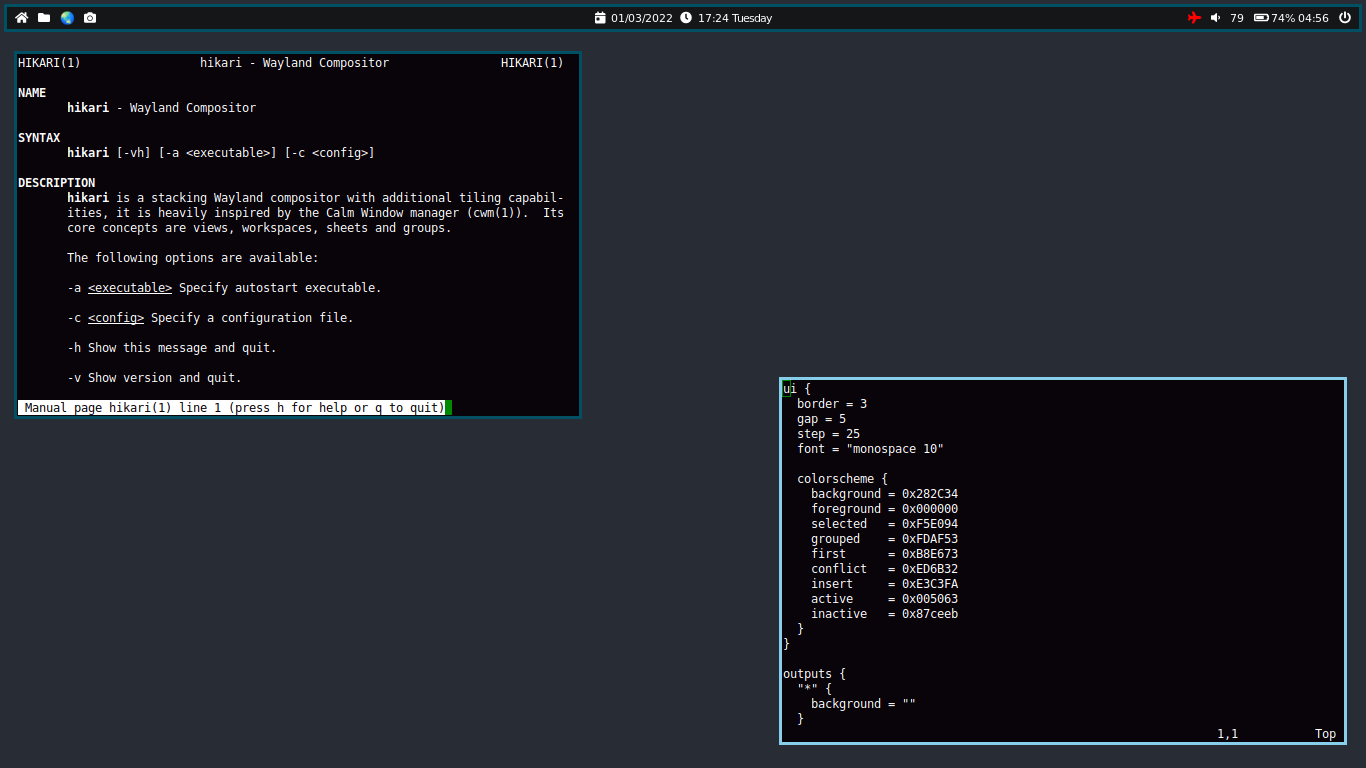The height and width of the screenshot is (768, 1366).
Task: Launch the web browser globe icon
Action: (67, 18)
